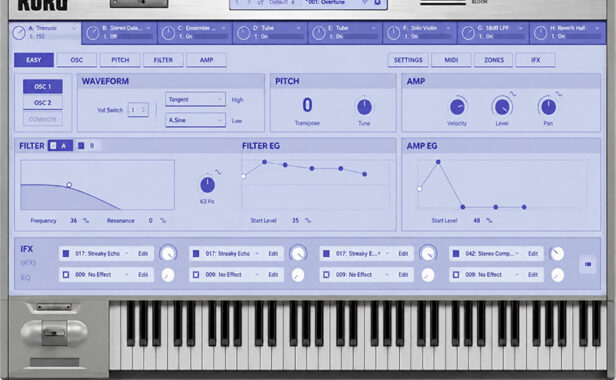The width and height of the screenshot is (616, 380).
Task: Toggle No Effect checkbox below 042: Stereo Comp
Action: click(456, 275)
